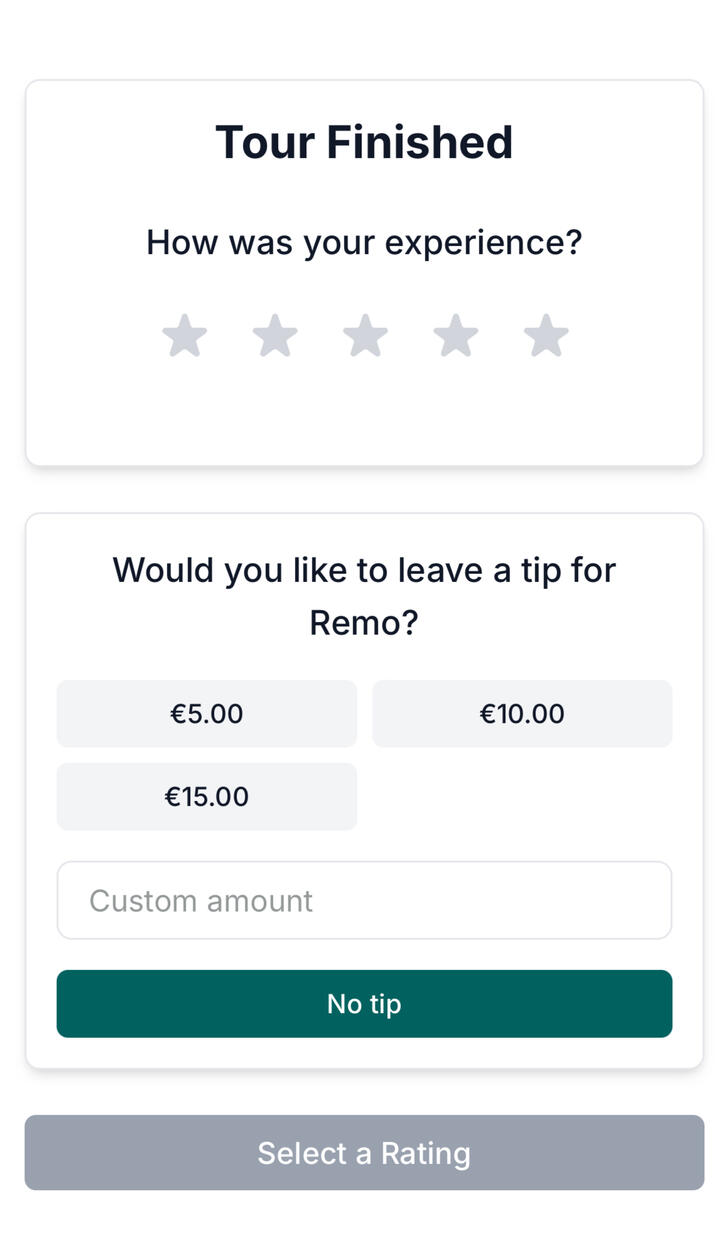Click the tip question mentioning Remo

[x=364, y=596]
